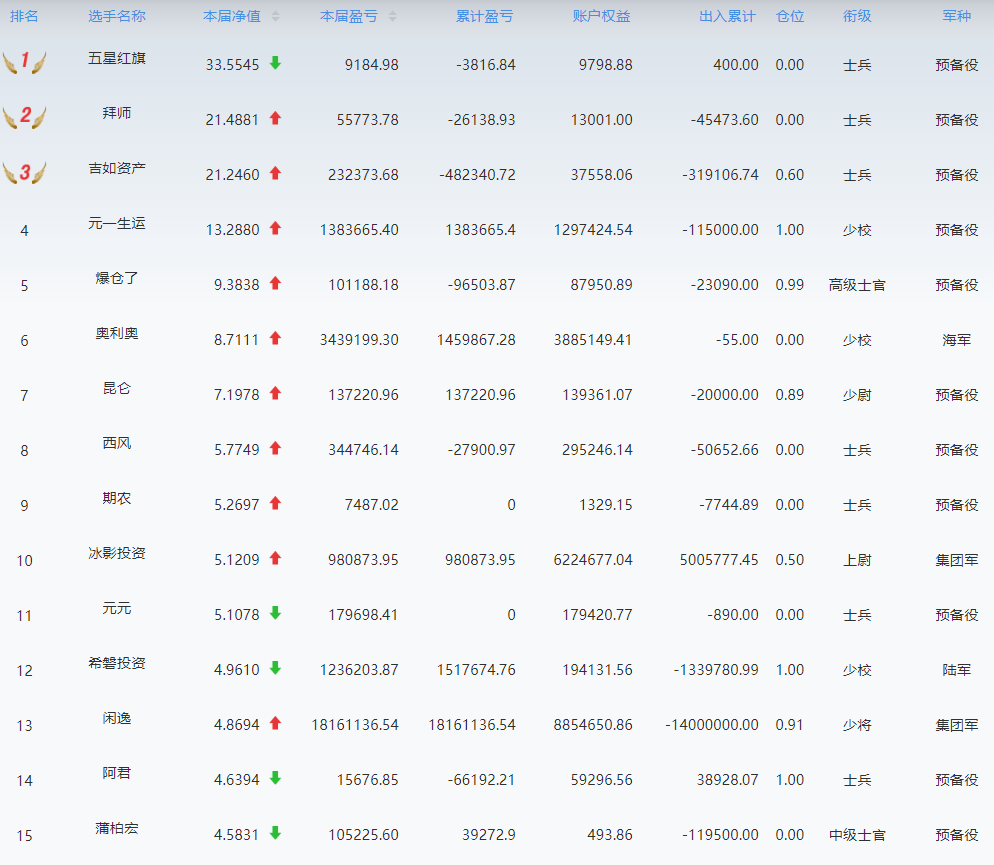This screenshot has height=865, width=994.
Task: Select the 上尉 rank cell
Action: [x=857, y=560]
